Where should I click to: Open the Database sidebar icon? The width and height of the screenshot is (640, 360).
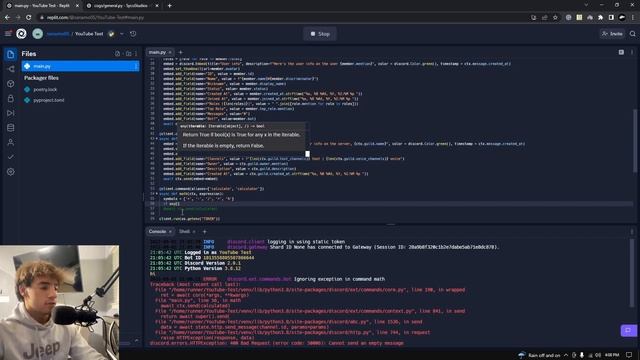(11, 128)
